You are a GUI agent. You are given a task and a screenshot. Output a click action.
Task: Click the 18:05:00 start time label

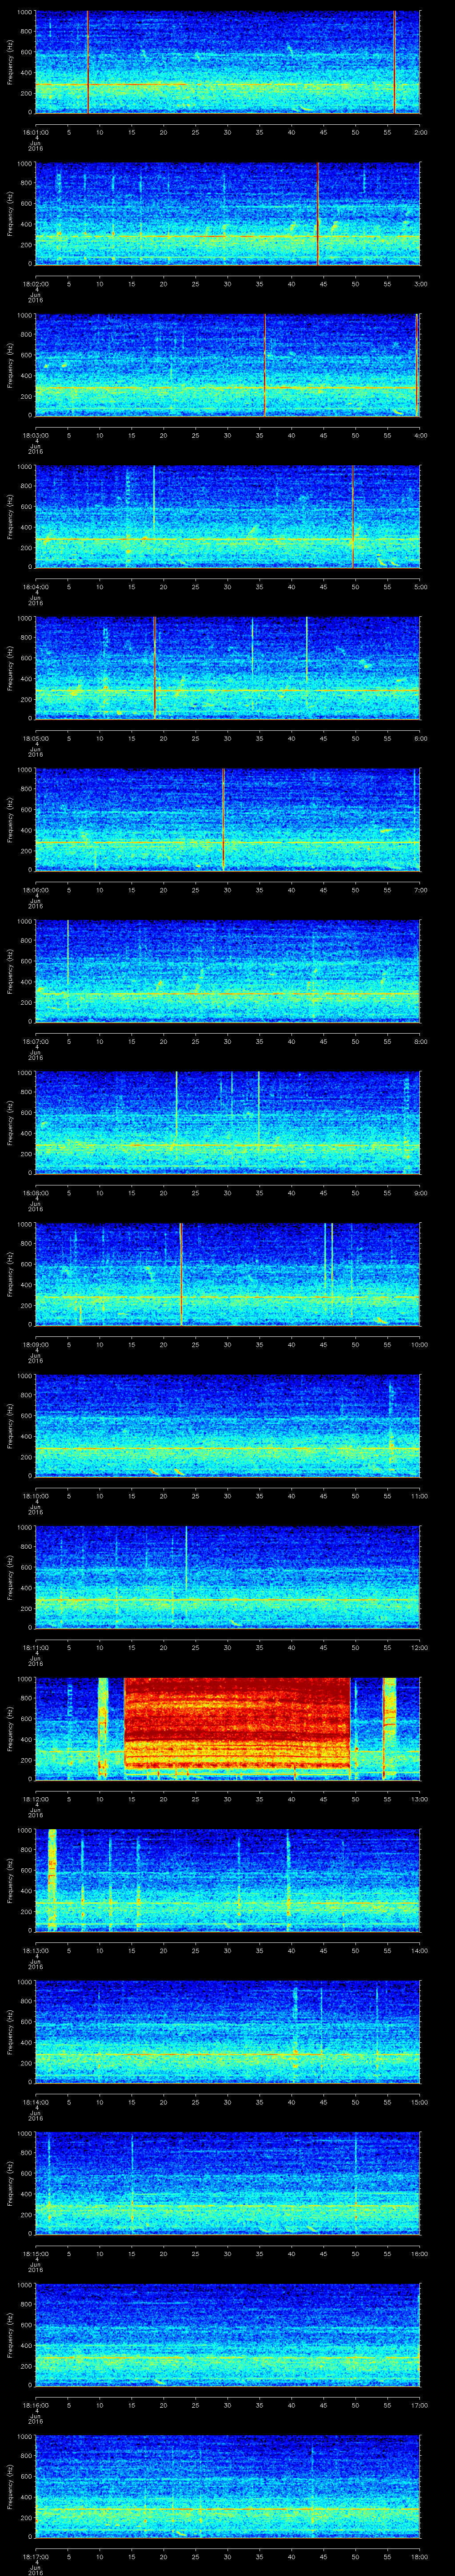(35, 738)
